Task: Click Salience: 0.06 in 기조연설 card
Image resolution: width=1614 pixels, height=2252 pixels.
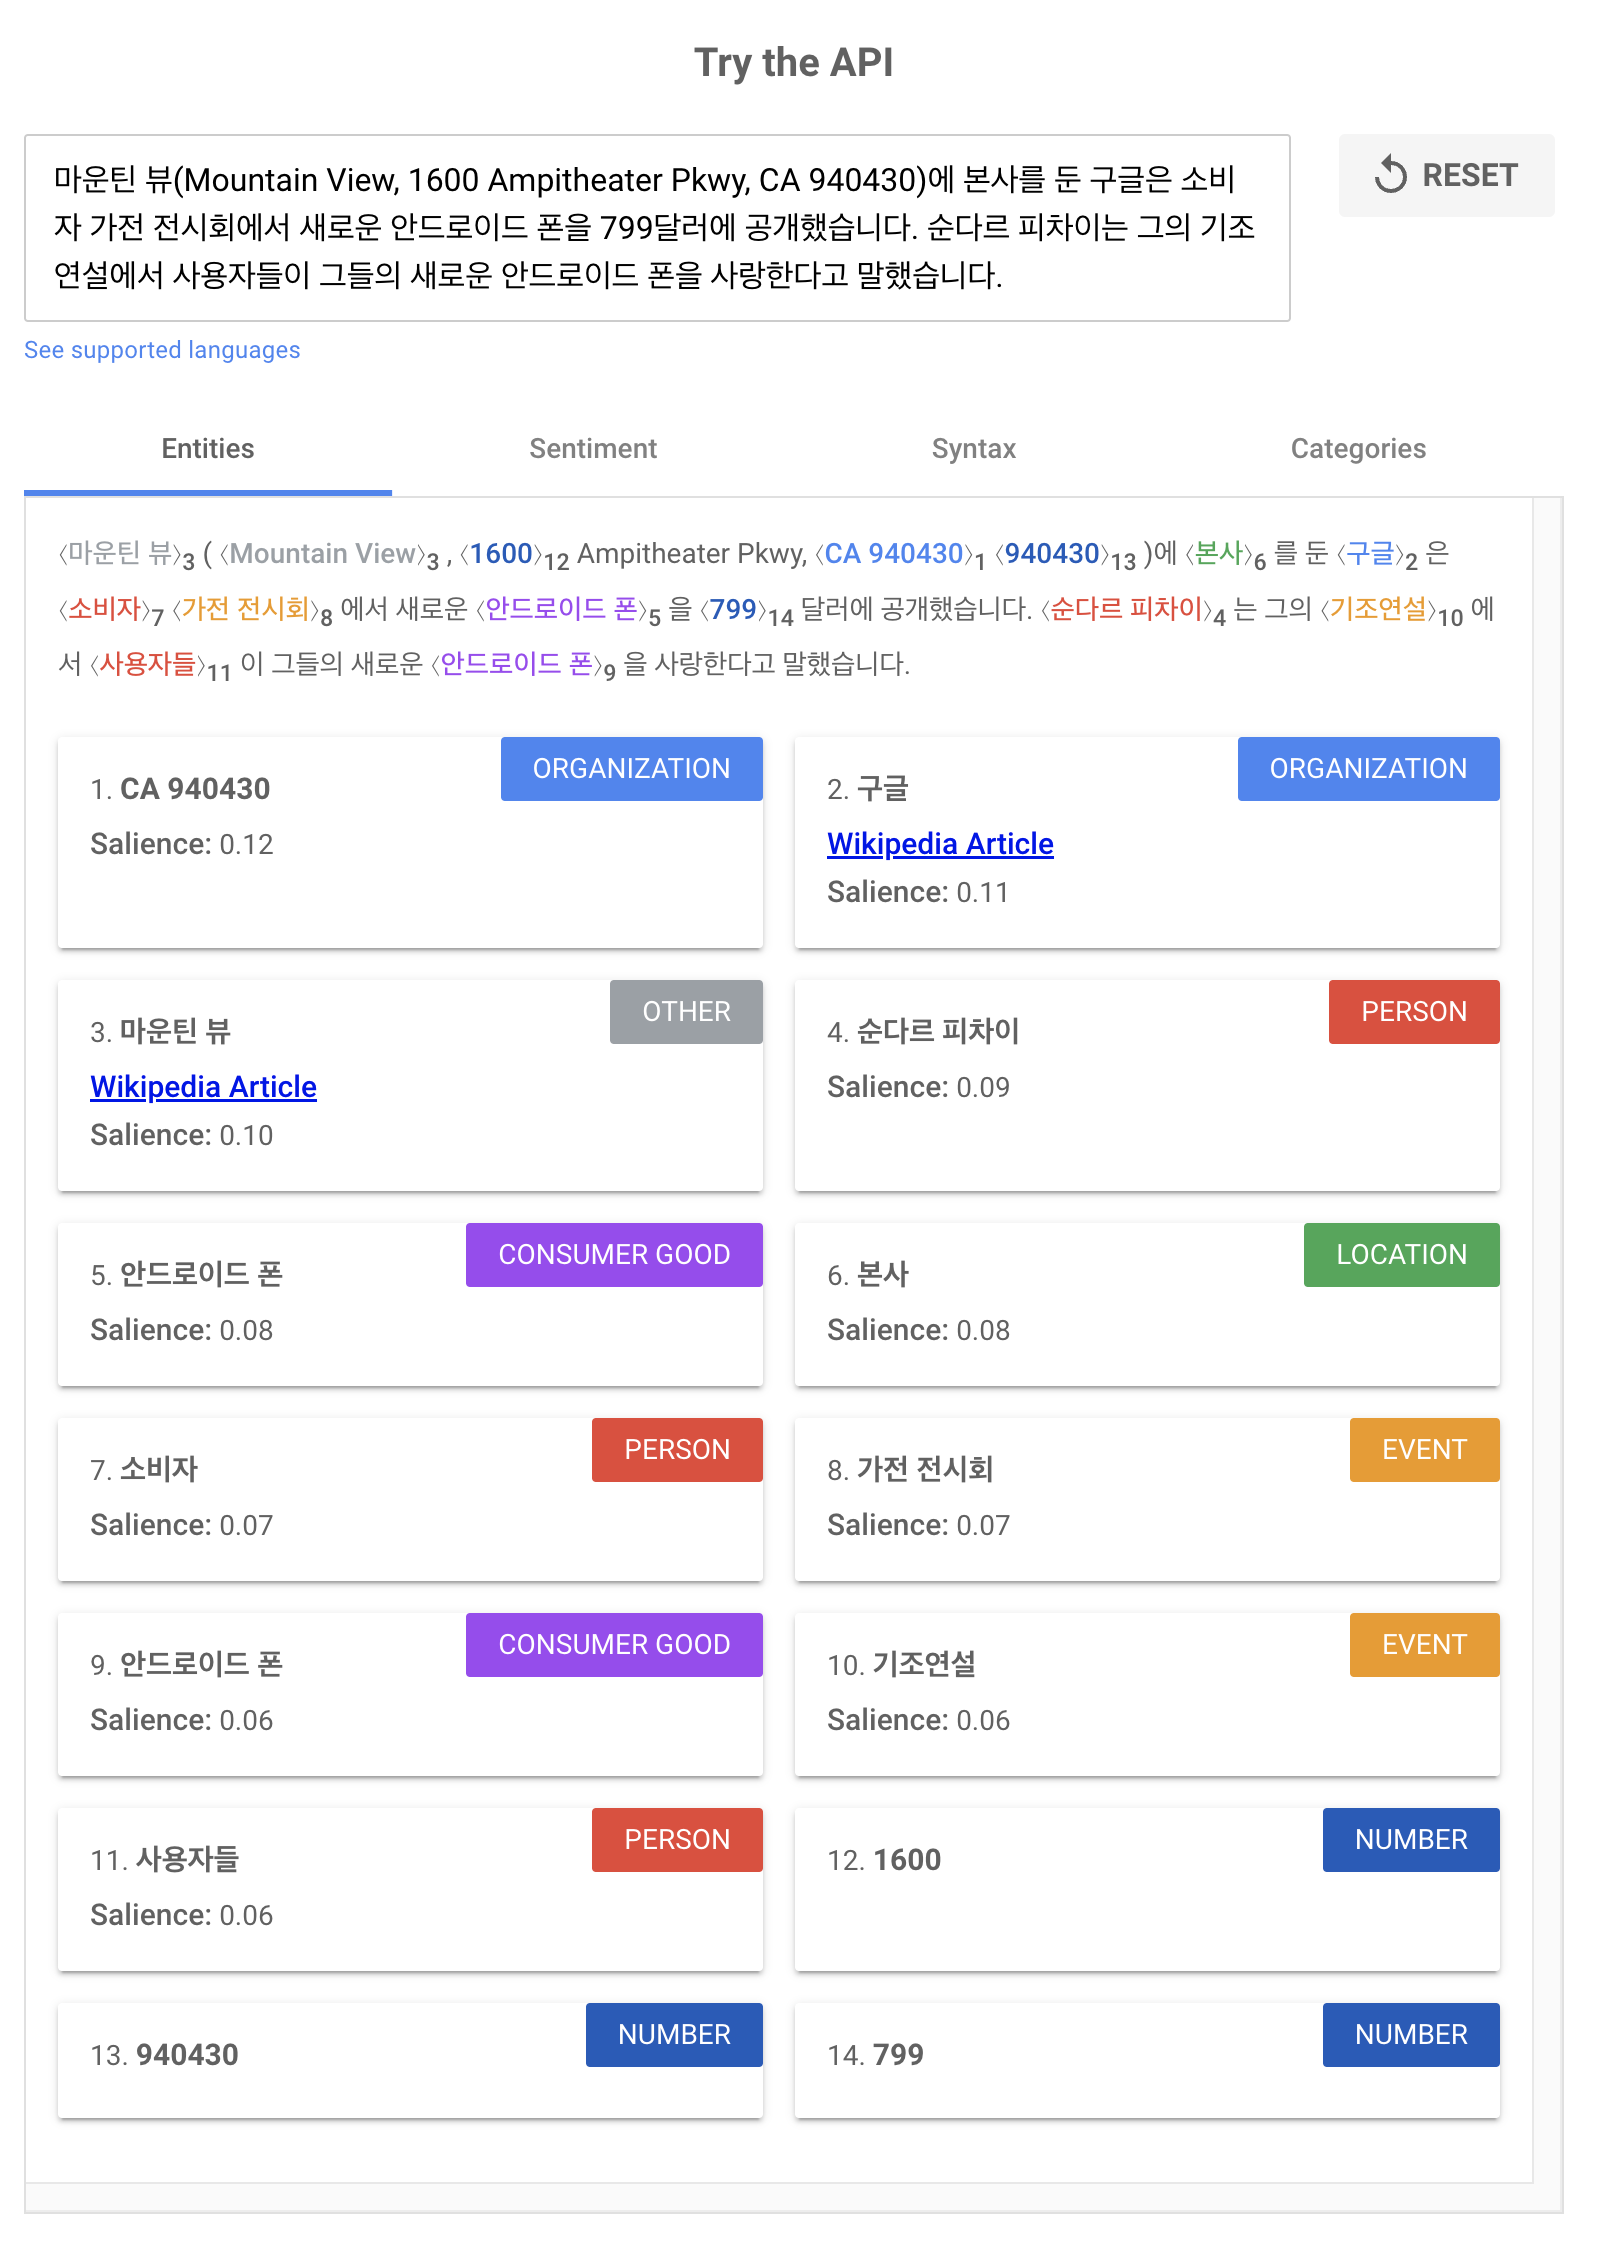Action: click(918, 1721)
